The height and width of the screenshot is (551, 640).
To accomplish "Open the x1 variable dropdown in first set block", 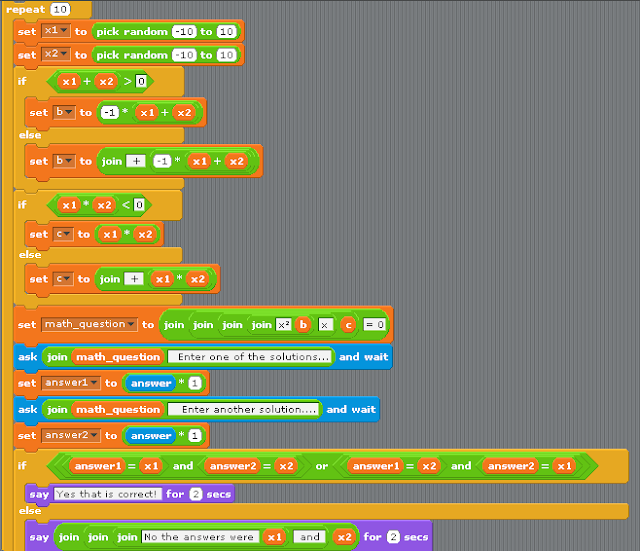I will [x=56, y=31].
